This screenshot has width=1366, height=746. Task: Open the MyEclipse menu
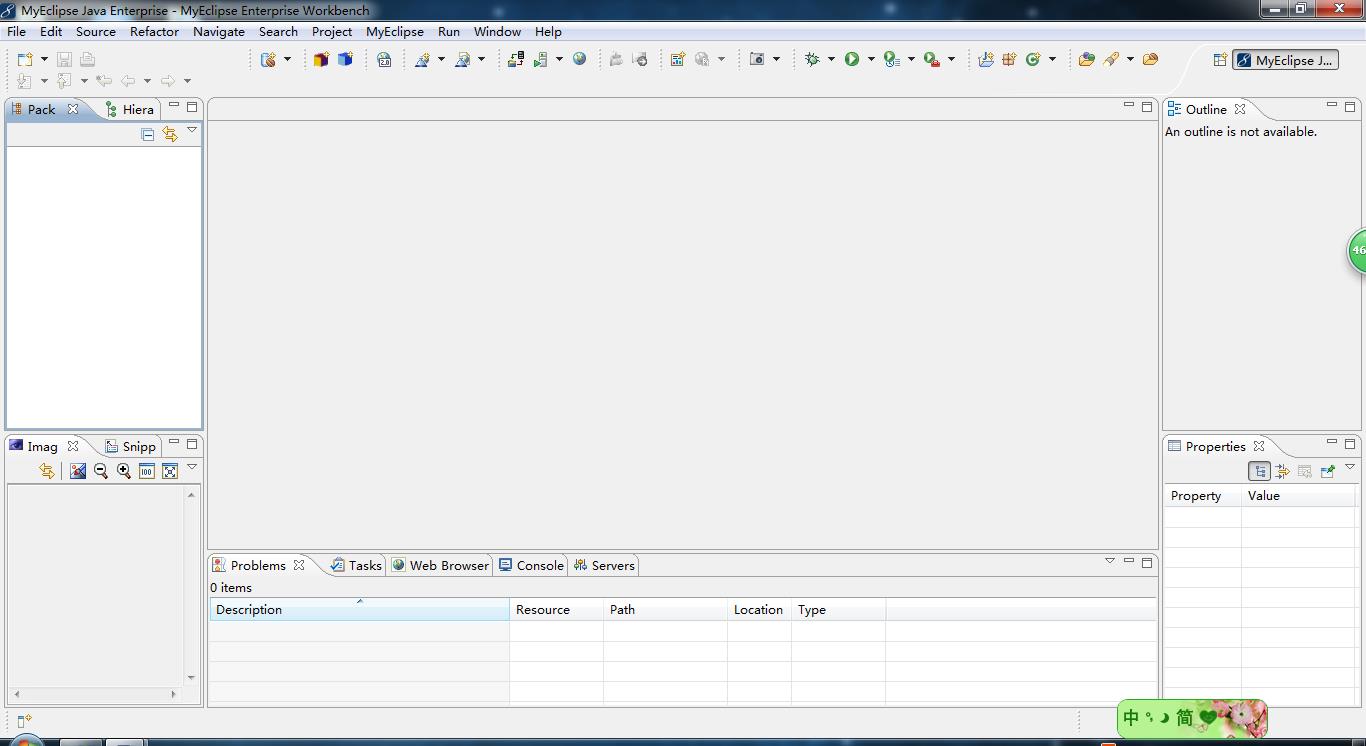point(395,31)
